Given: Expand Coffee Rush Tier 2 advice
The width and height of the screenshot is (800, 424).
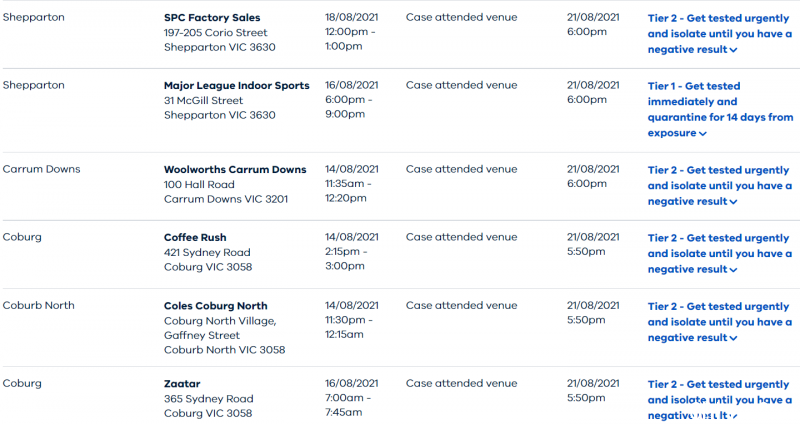Looking at the screenshot, I should coord(719,254).
